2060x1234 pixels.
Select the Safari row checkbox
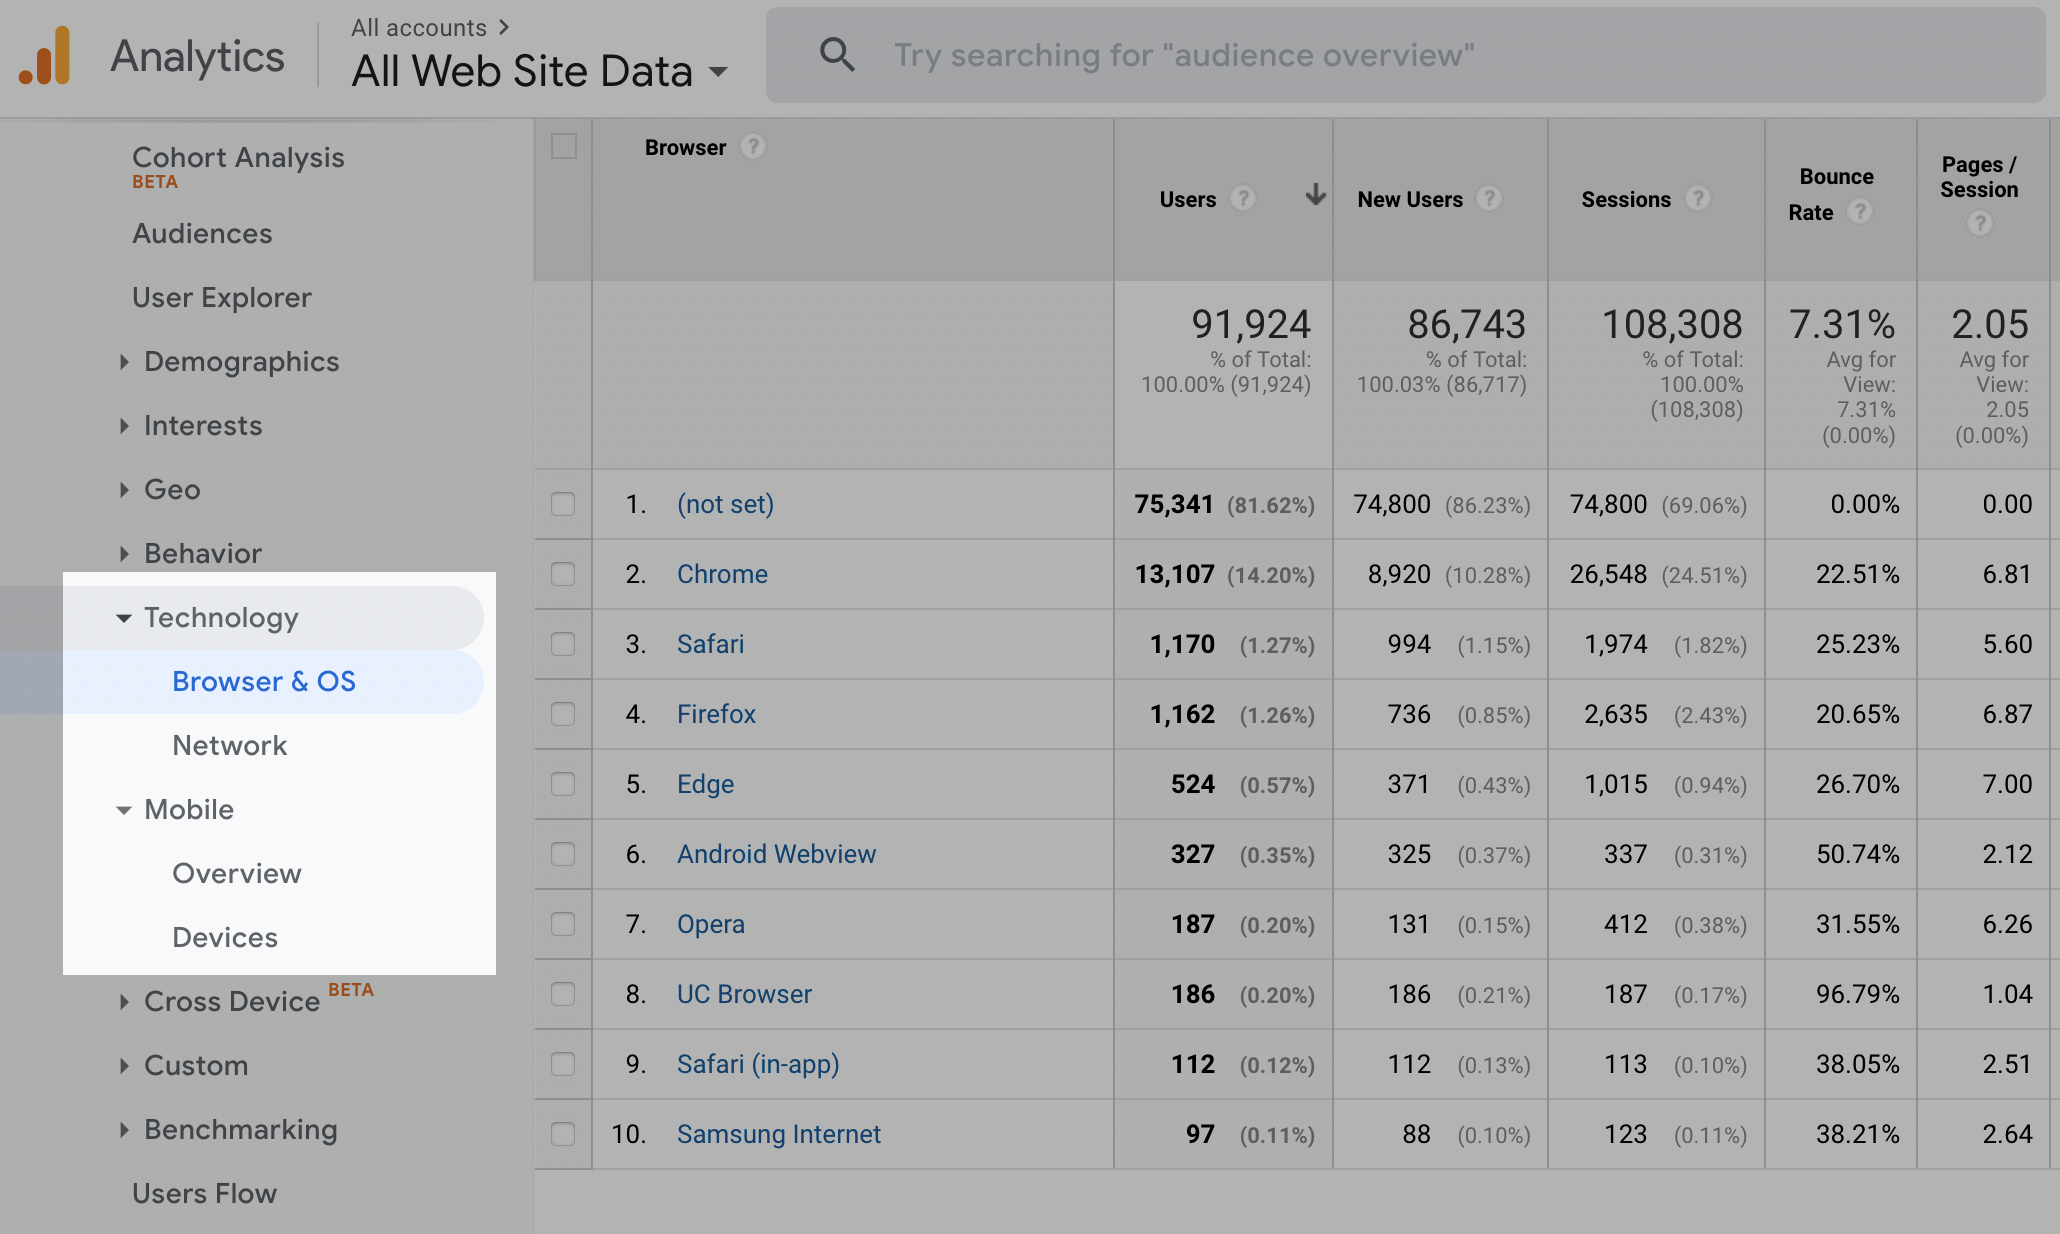(x=563, y=644)
